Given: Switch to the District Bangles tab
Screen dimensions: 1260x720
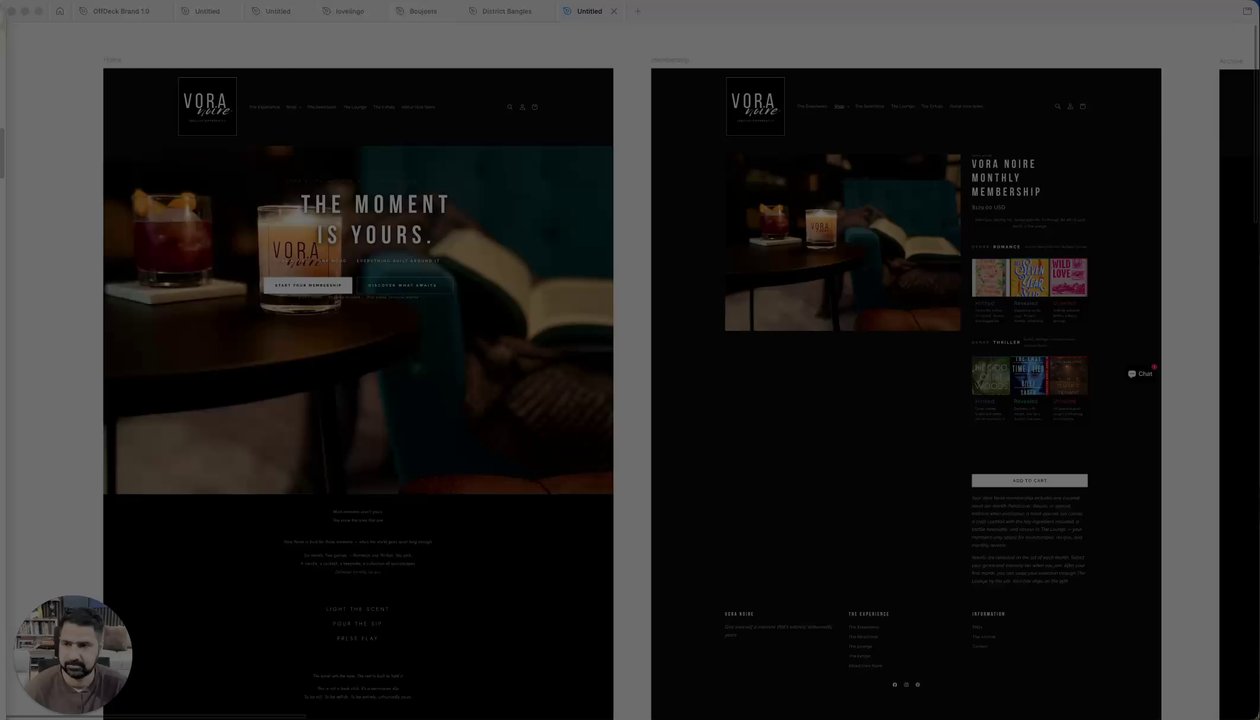Looking at the screenshot, I should pyautogui.click(x=500, y=11).
